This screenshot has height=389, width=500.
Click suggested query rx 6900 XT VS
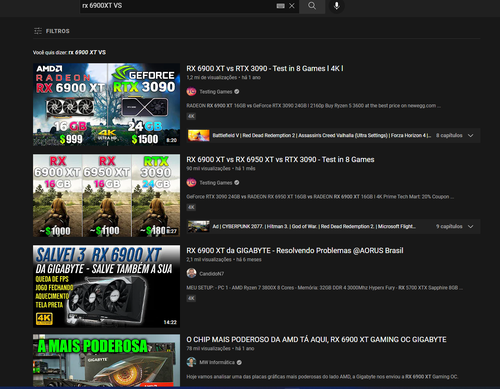(87, 52)
